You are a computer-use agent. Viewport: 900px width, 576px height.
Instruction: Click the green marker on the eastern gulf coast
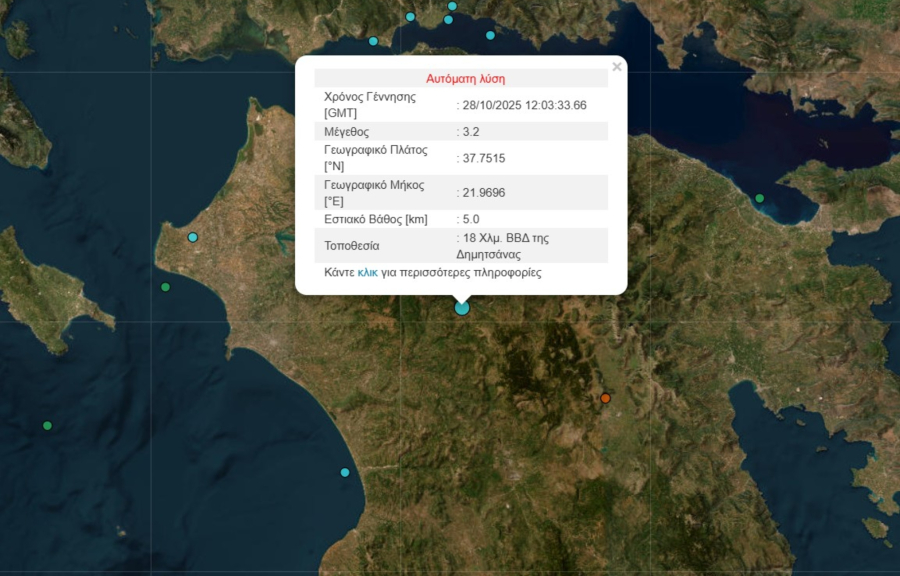click(x=759, y=198)
